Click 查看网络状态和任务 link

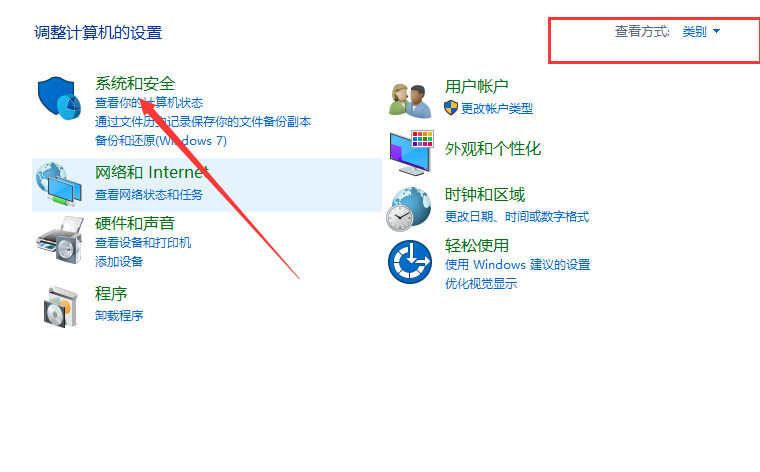point(149,195)
